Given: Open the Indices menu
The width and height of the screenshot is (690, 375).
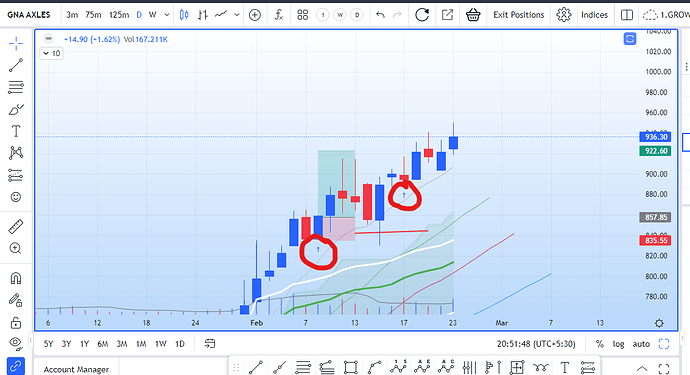Looking at the screenshot, I should pyautogui.click(x=594, y=15).
